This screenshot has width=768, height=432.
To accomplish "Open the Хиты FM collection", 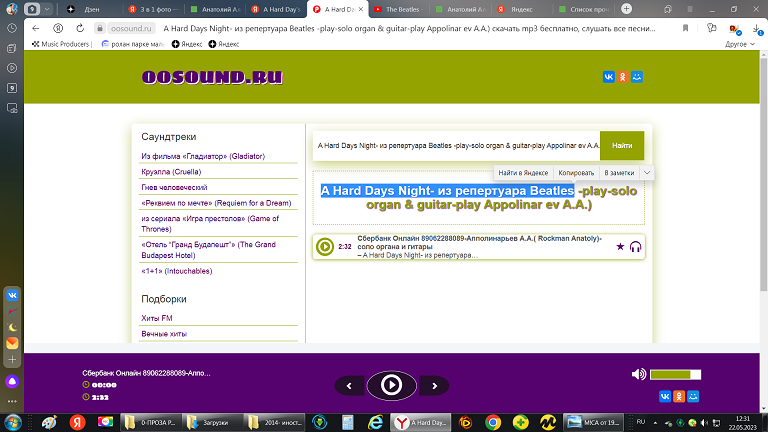I will [x=157, y=318].
